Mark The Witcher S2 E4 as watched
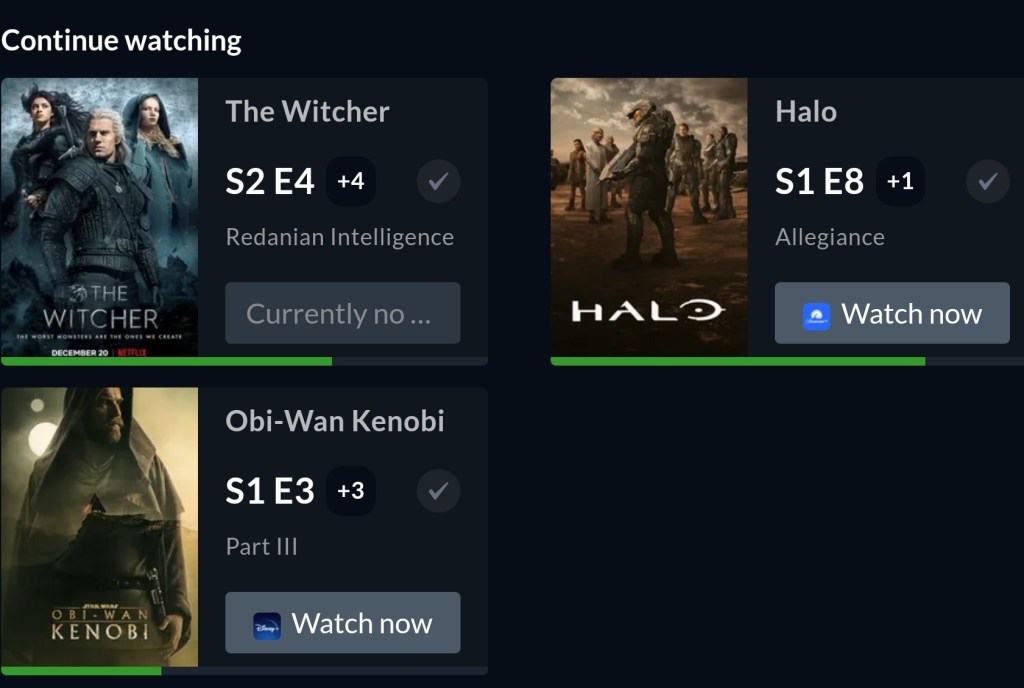 click(438, 182)
